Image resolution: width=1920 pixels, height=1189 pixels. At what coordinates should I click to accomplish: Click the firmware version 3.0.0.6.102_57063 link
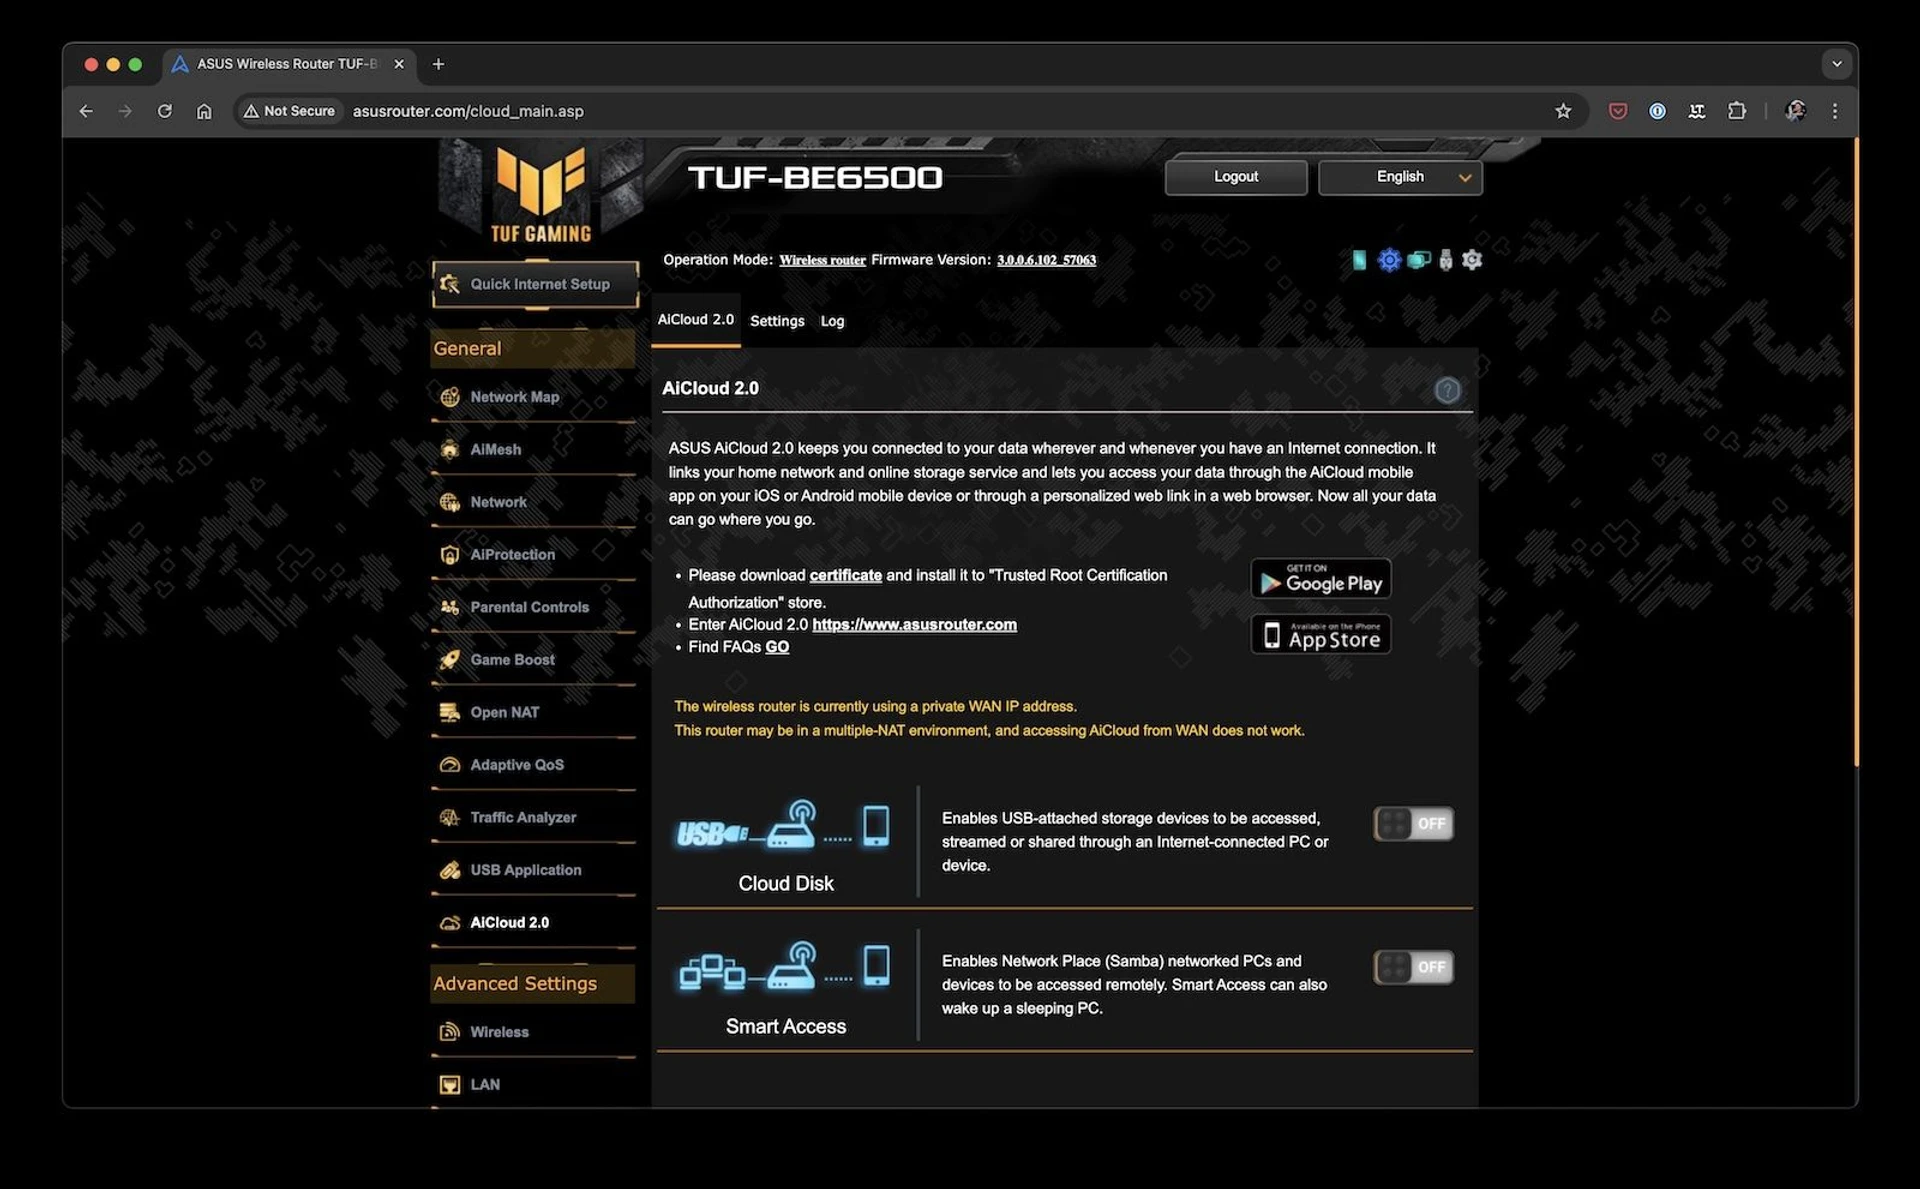1046,260
